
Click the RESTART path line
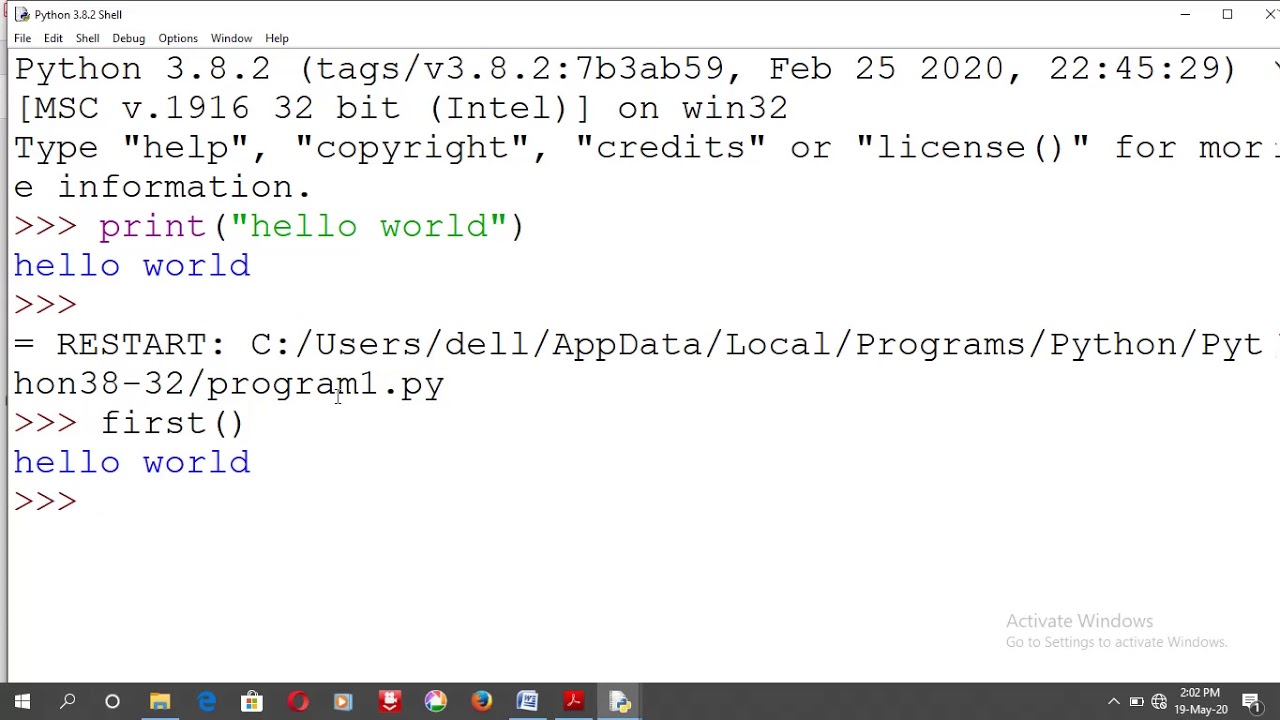[640, 345]
